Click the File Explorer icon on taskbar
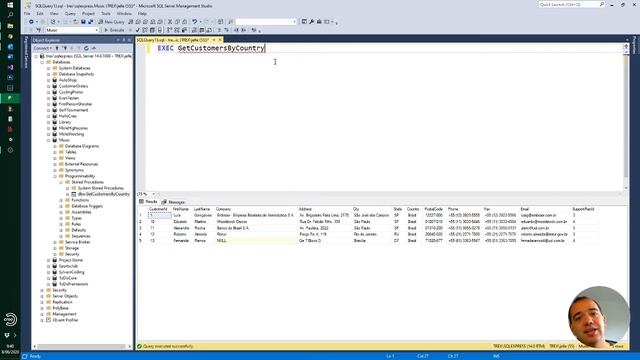This screenshot has height=360, width=640. (10, 26)
